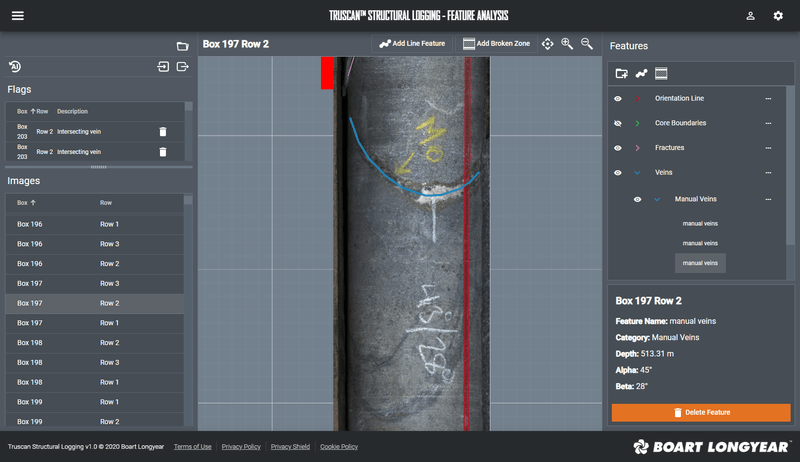Click the Delete Feature button
800x462 pixels.
701,412
